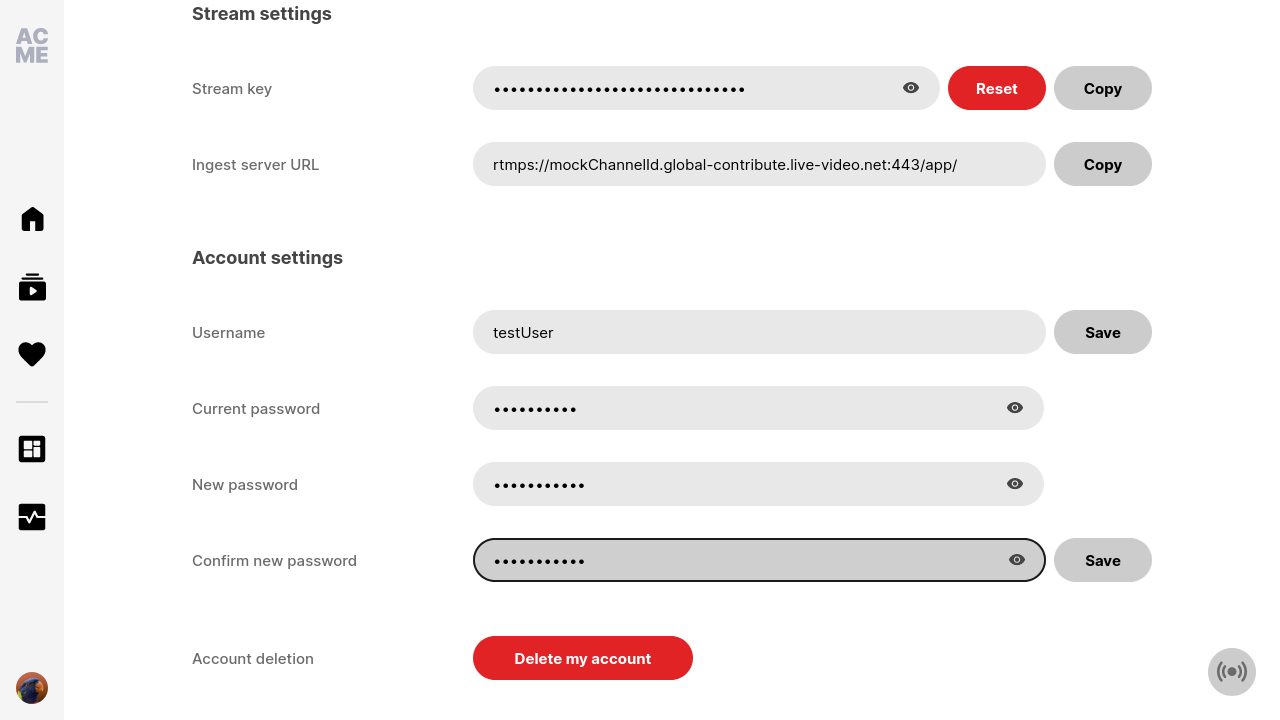
Task: Open the dashboard layout icon in sidebar
Action: [x=32, y=449]
